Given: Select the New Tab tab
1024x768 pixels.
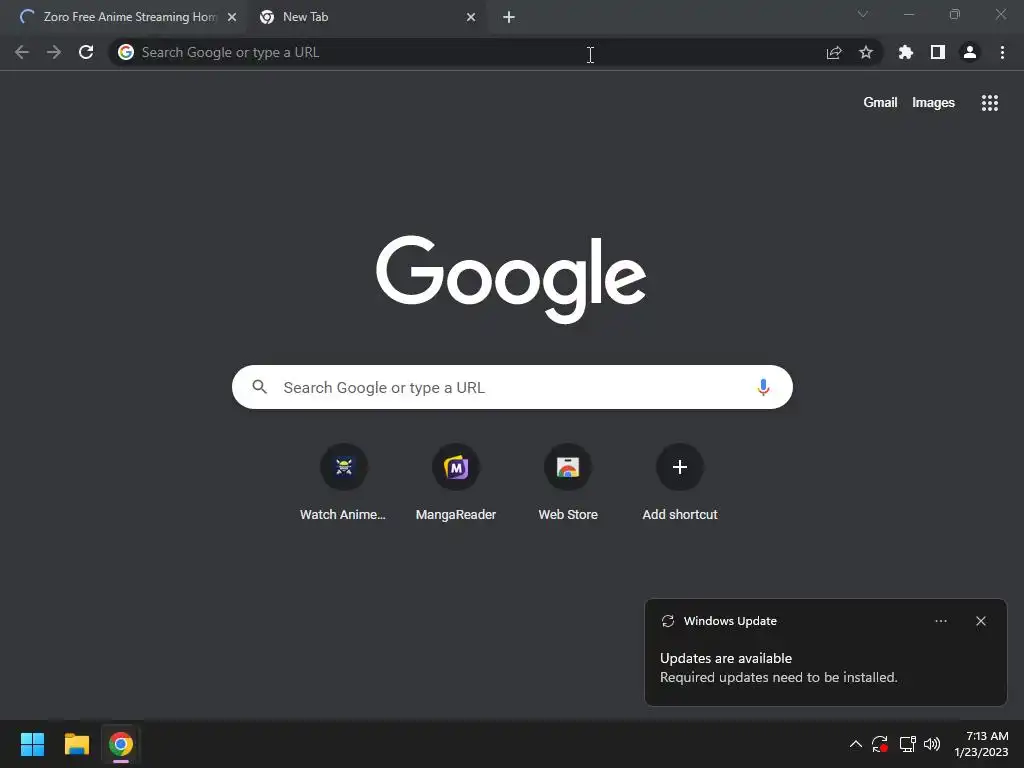Looking at the screenshot, I should [368, 17].
